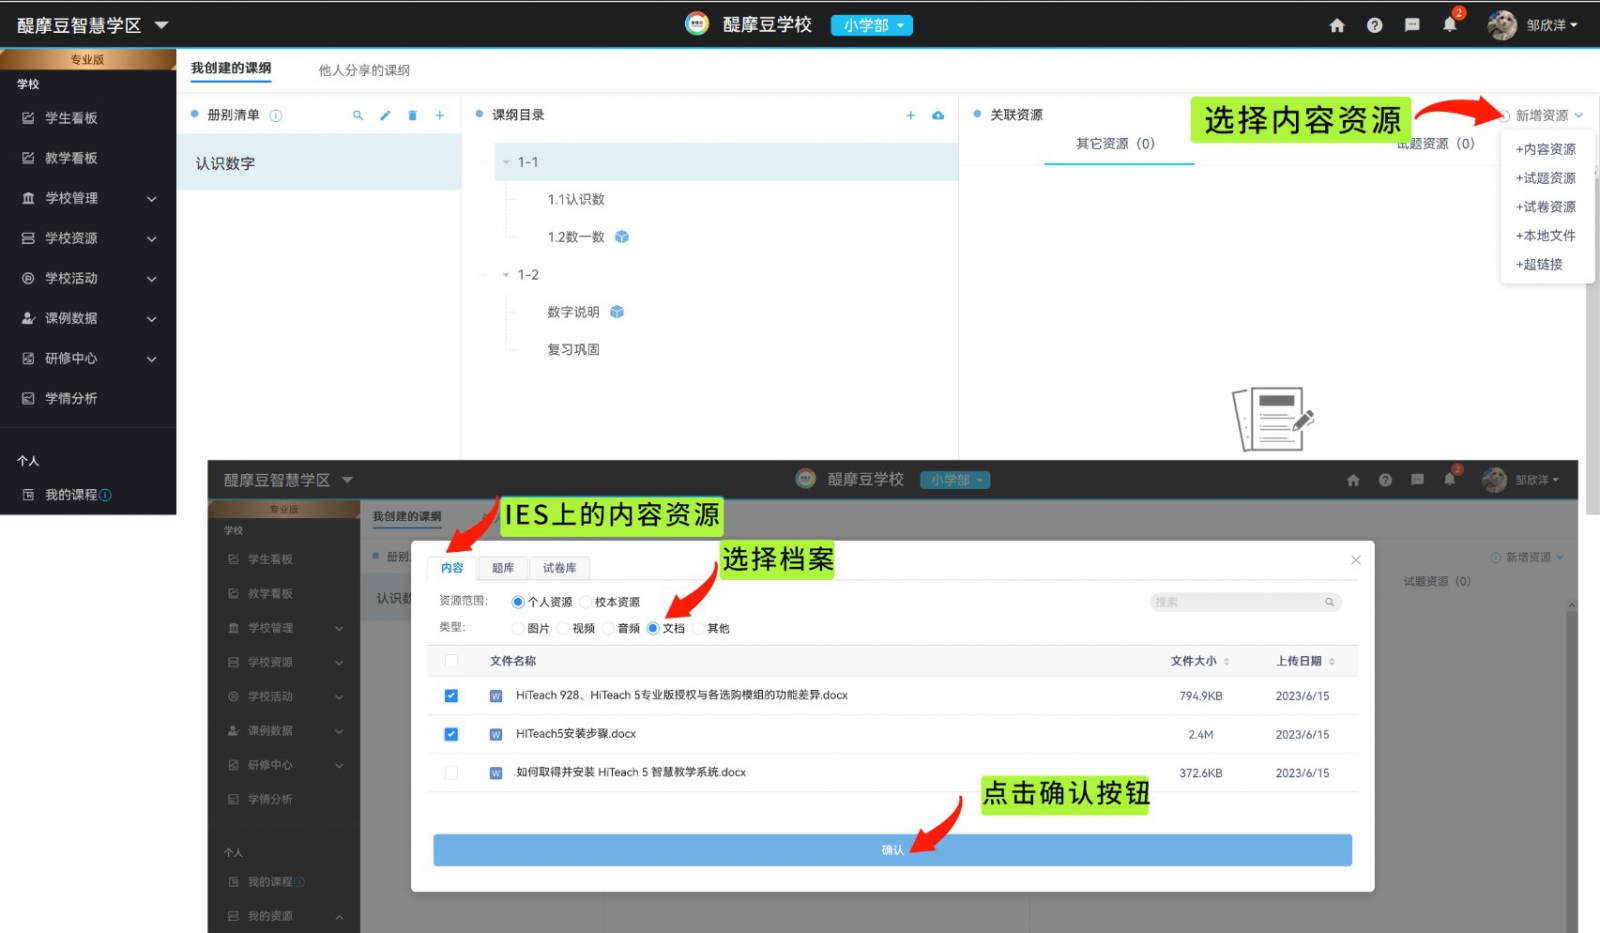Click the home icon in top bar

click(x=1337, y=26)
